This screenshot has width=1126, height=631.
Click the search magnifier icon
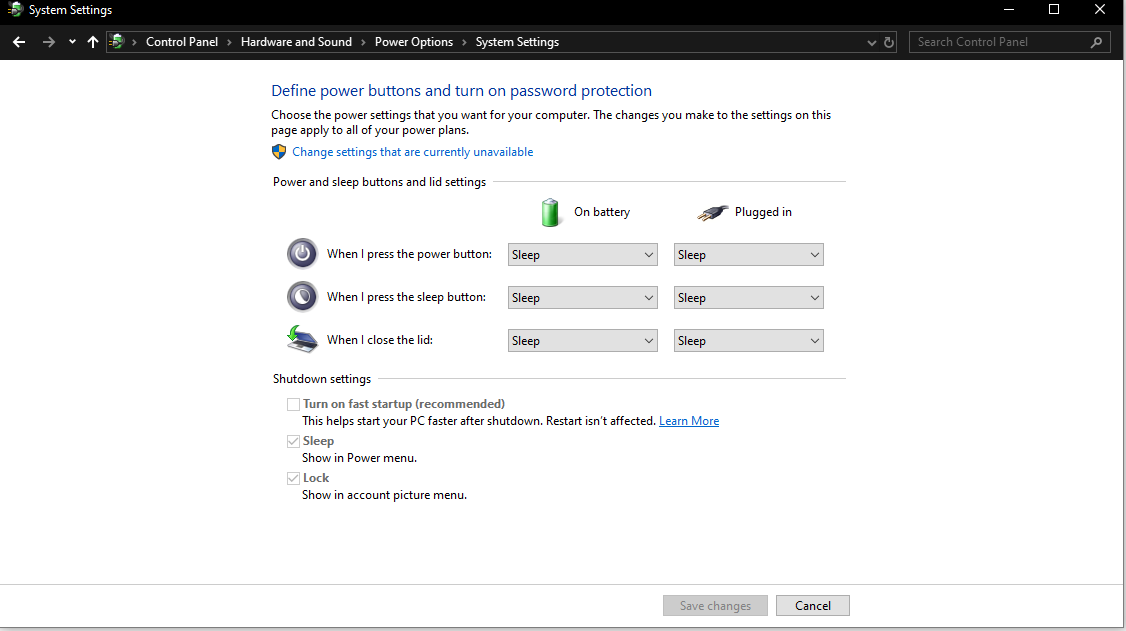[1097, 42]
